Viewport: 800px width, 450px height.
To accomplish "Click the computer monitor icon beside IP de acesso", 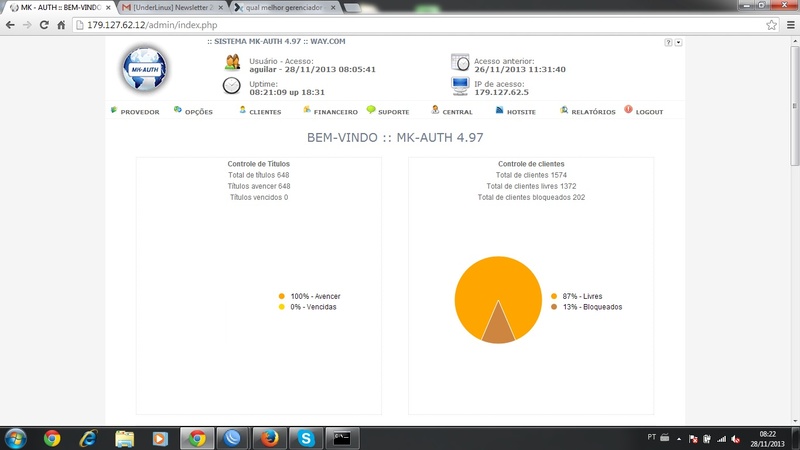I will click(460, 86).
